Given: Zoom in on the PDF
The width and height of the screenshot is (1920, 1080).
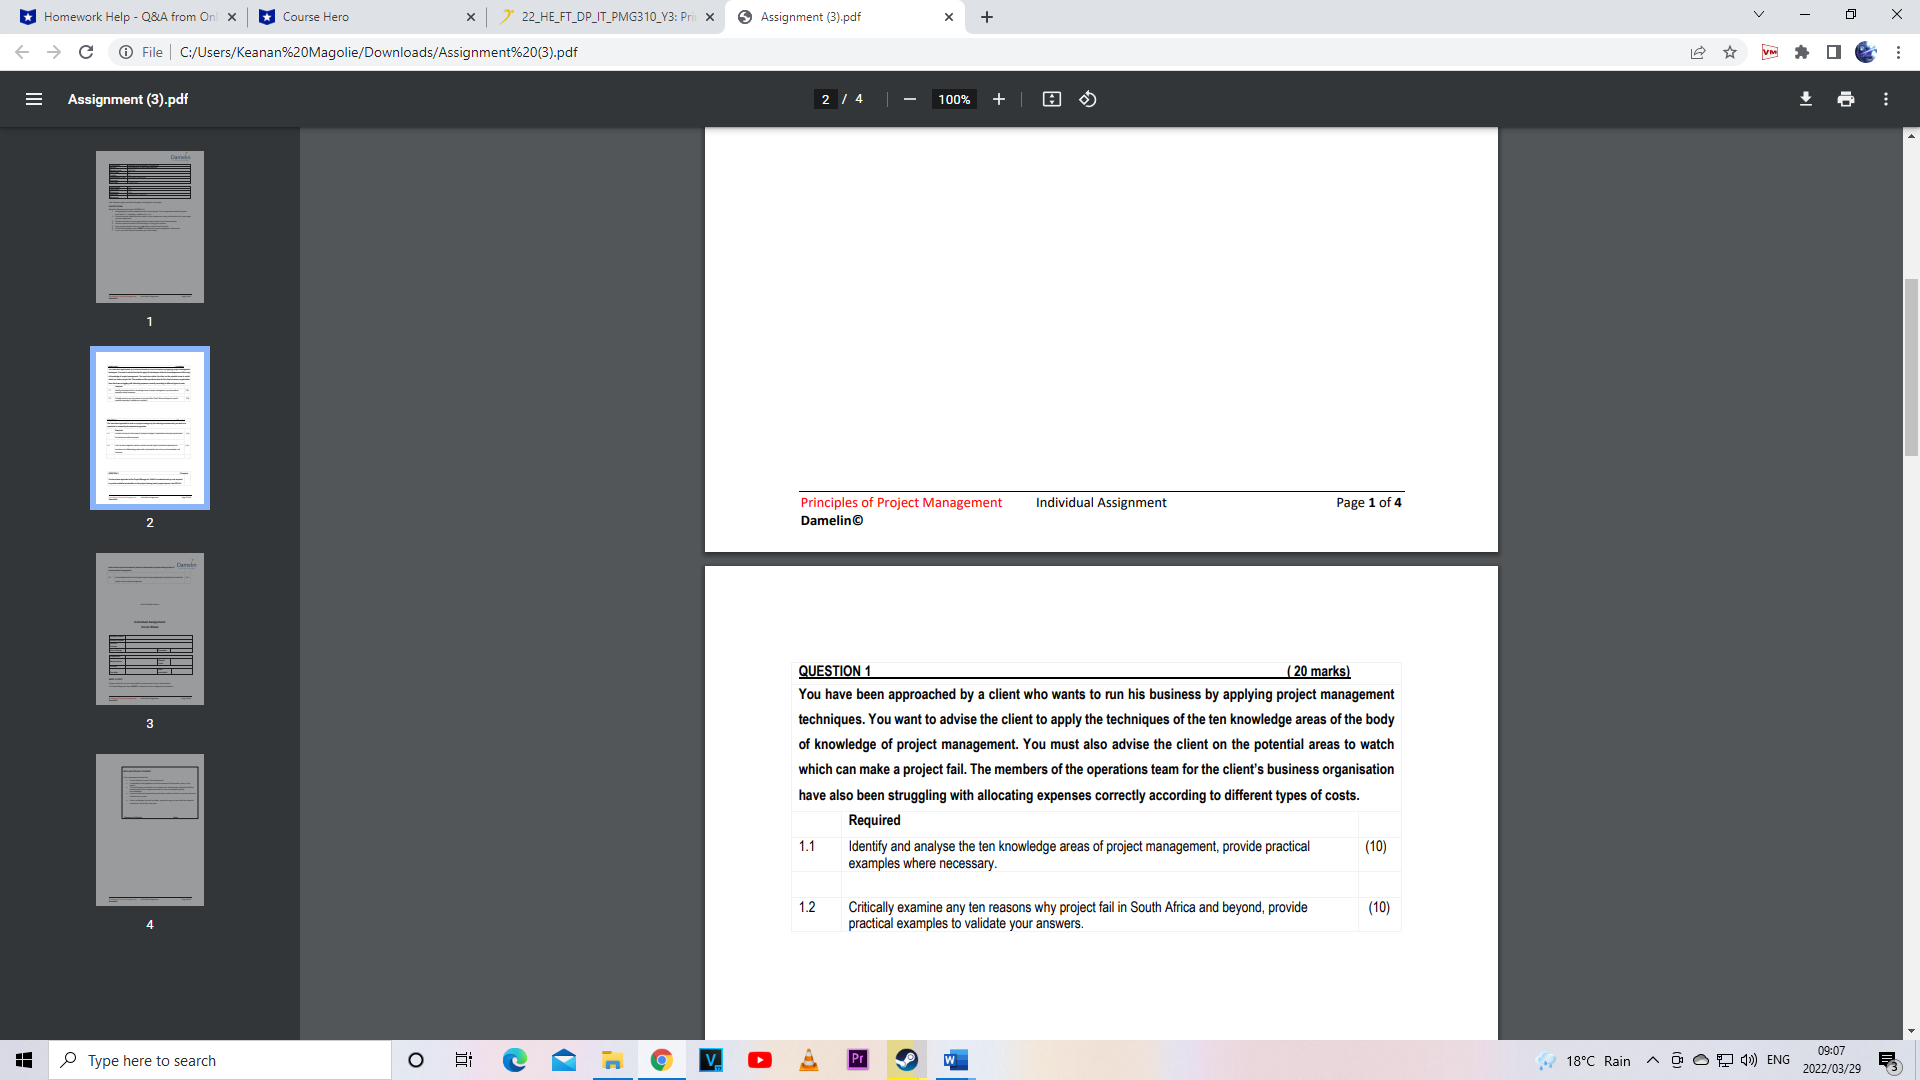Looking at the screenshot, I should click(x=999, y=99).
